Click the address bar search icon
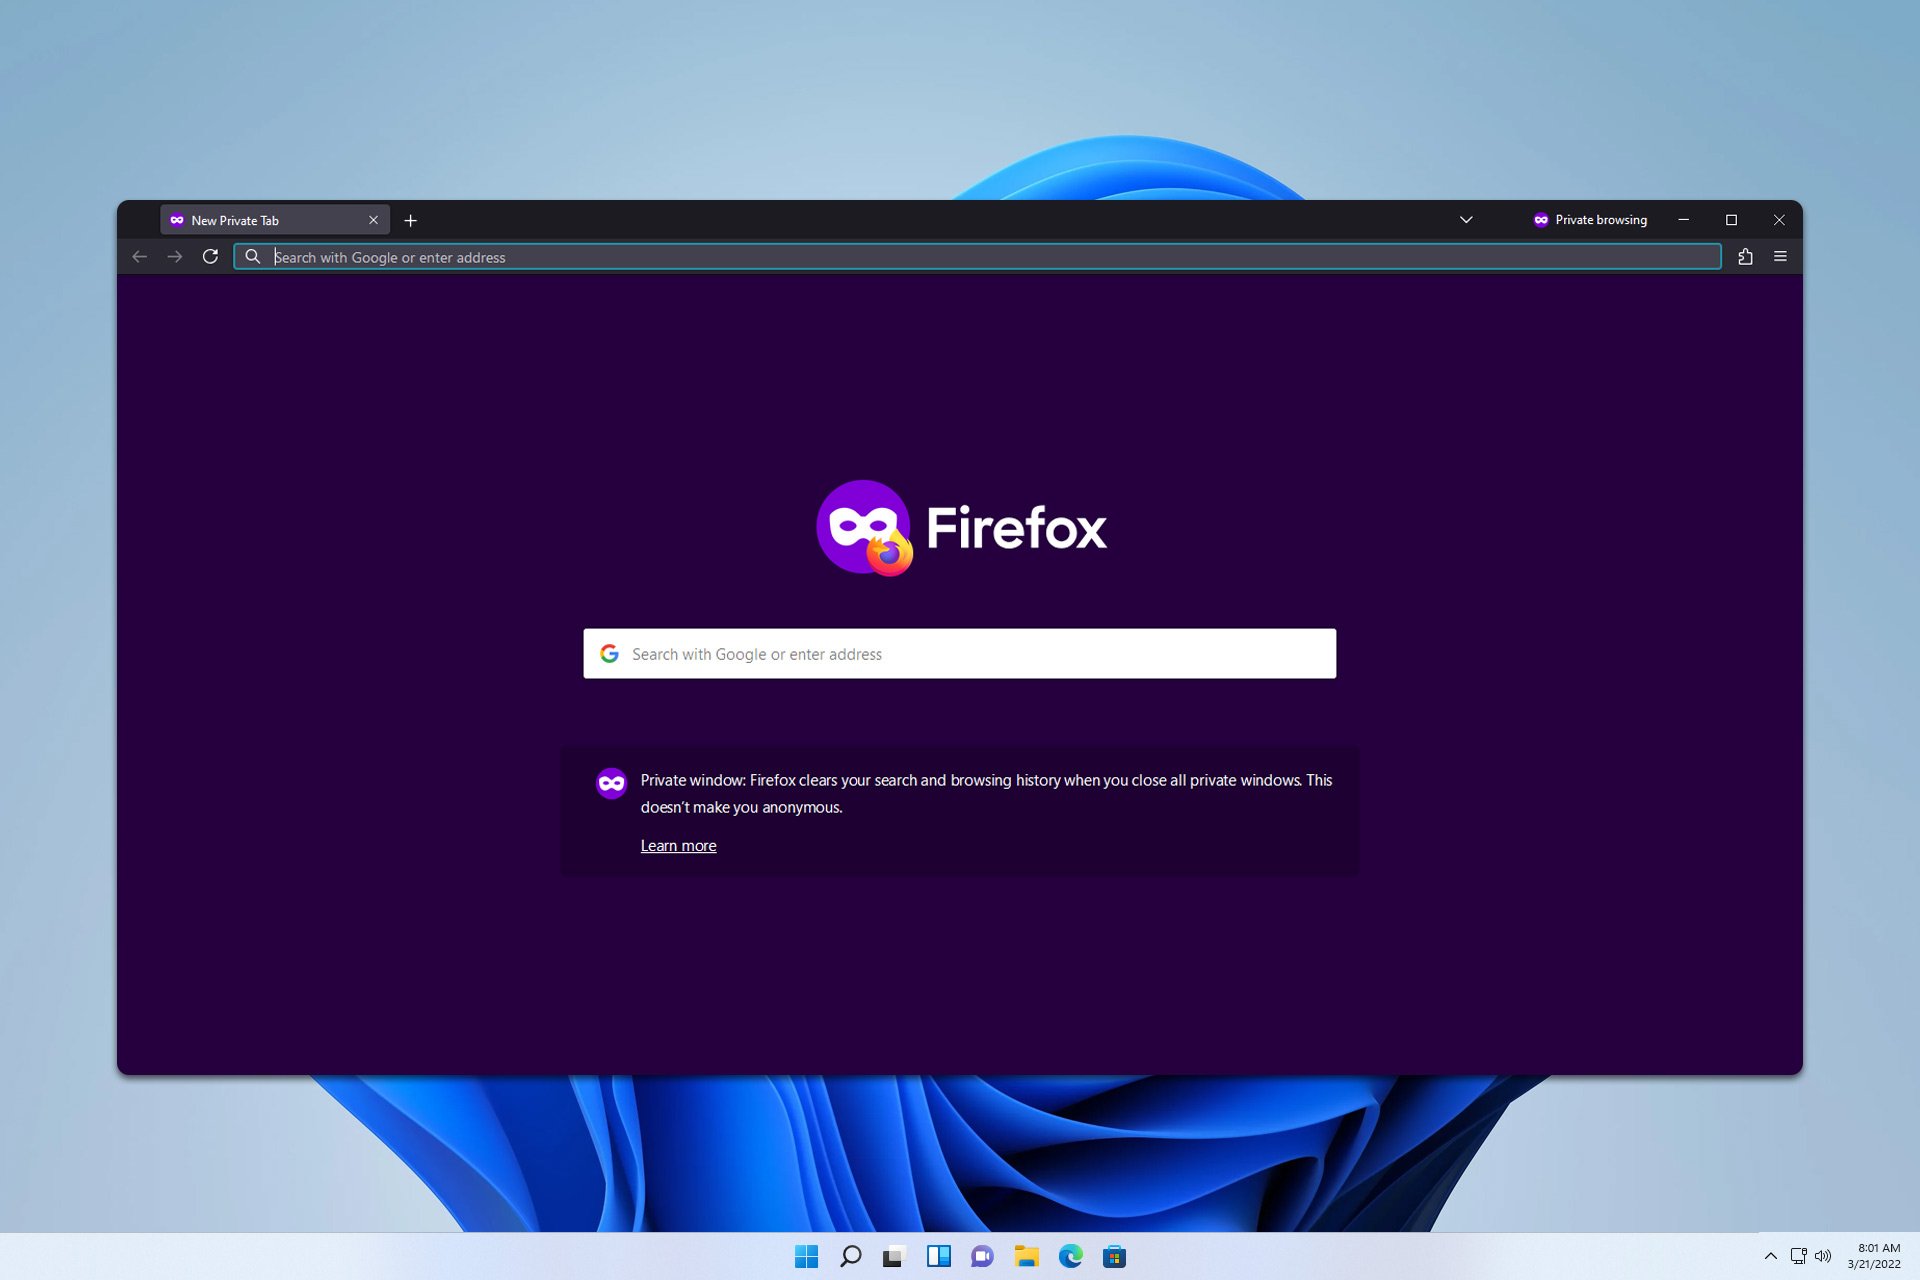Image resolution: width=1920 pixels, height=1280 pixels. point(253,256)
